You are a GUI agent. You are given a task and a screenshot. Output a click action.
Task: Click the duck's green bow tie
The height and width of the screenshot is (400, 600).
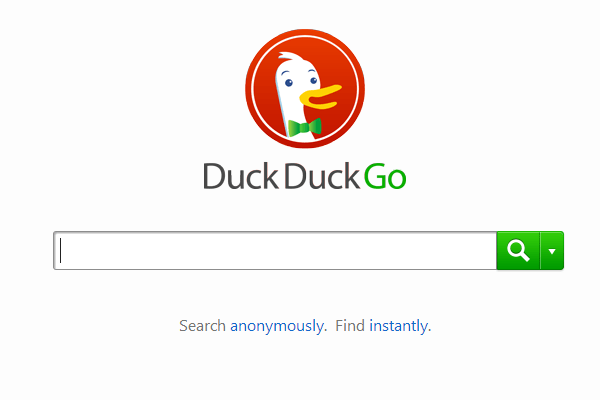tap(304, 127)
